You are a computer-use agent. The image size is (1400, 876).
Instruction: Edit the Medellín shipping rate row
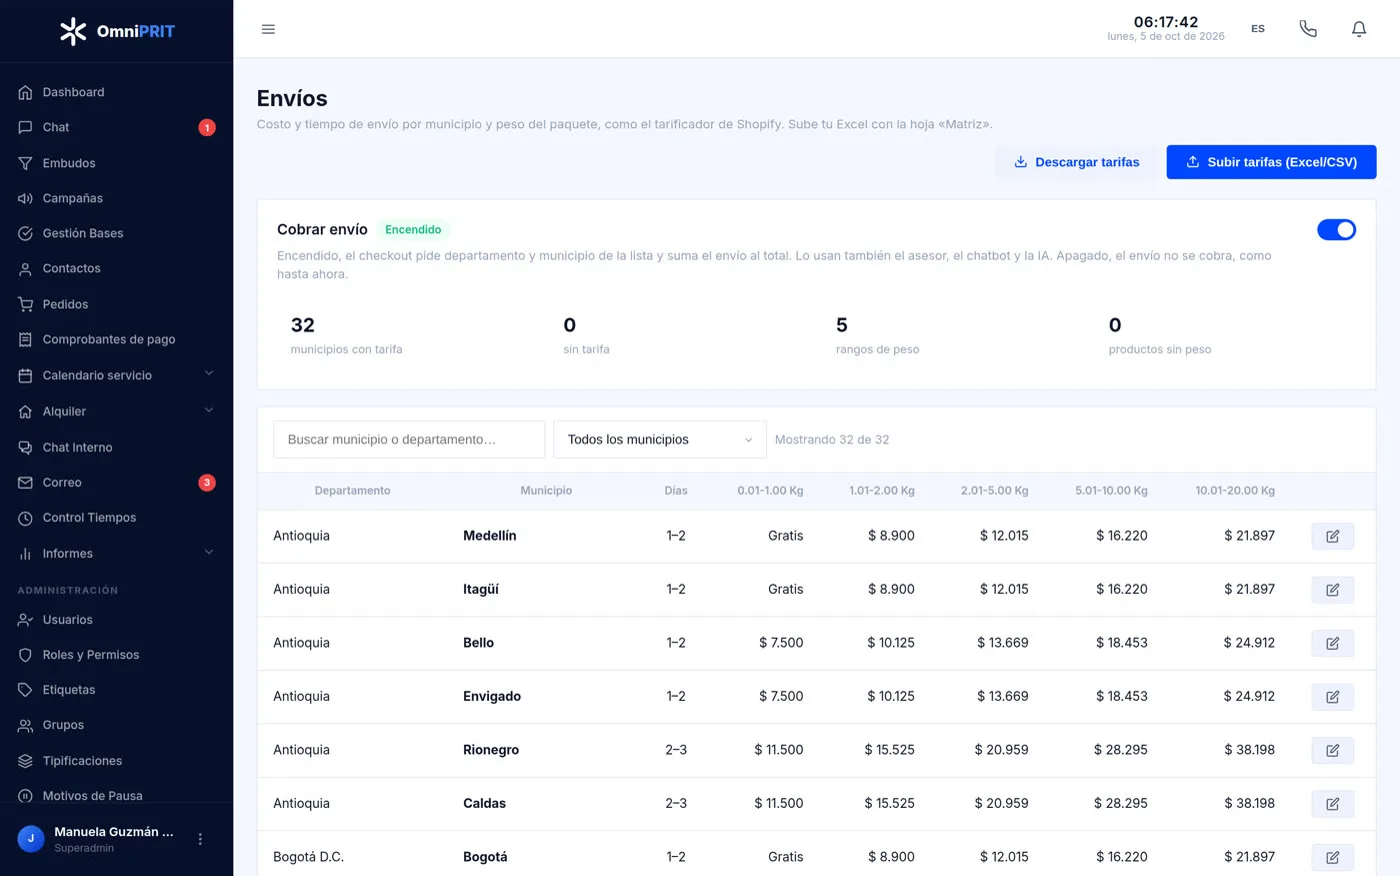[x=1332, y=536]
